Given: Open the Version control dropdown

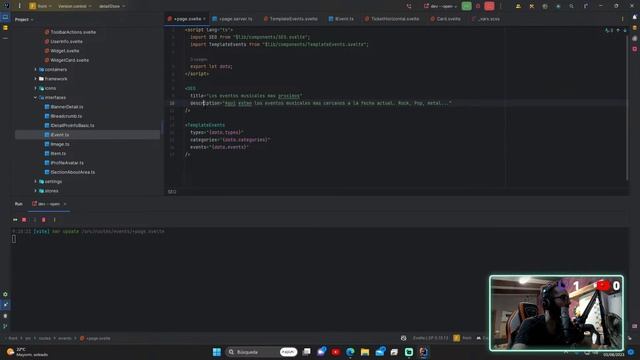Looking at the screenshot, I should [74, 6].
